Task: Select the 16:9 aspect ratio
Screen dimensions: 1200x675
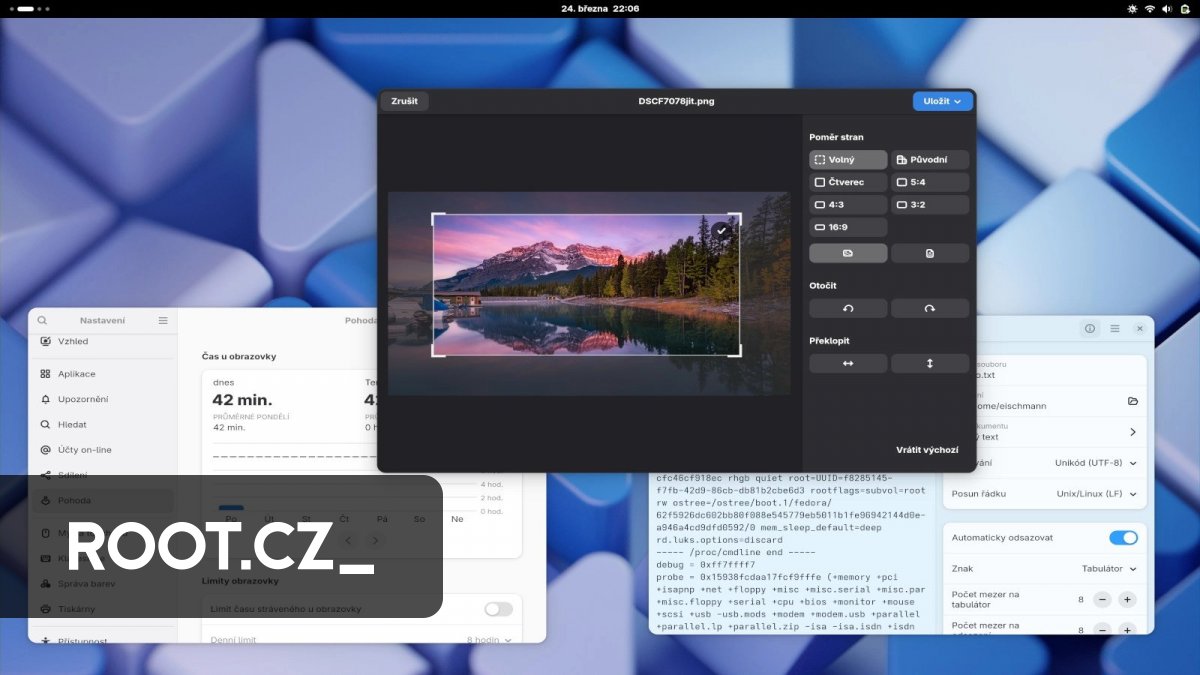Action: click(x=847, y=226)
